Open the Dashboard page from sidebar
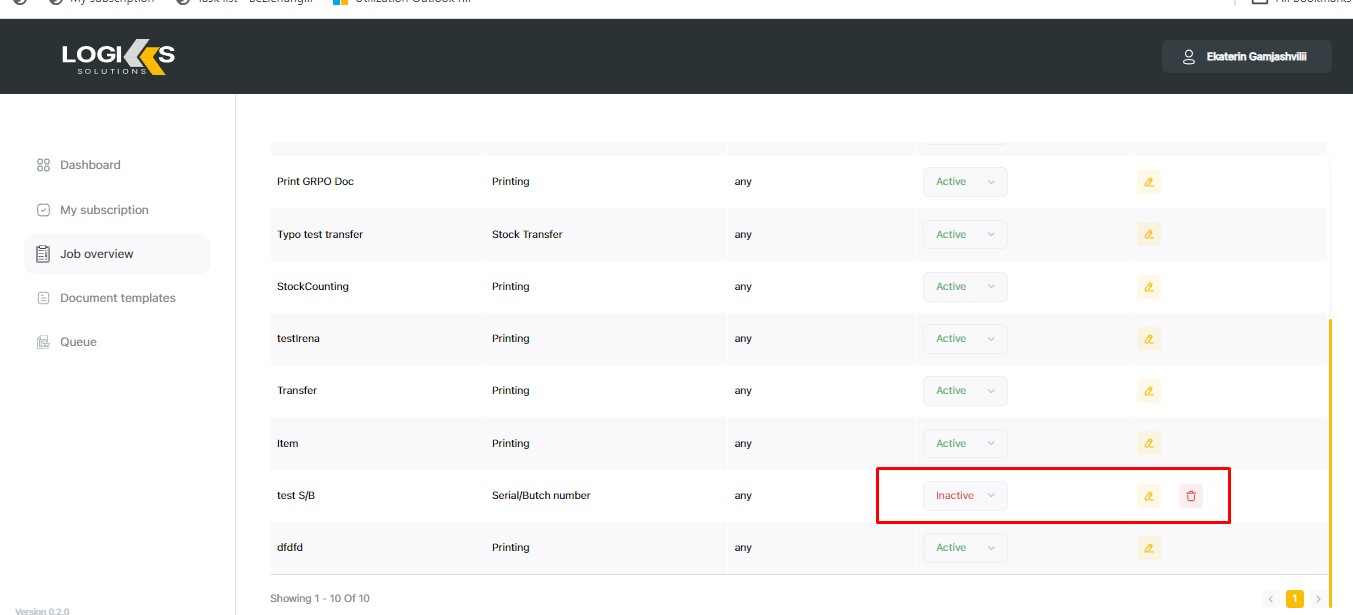 [90, 165]
